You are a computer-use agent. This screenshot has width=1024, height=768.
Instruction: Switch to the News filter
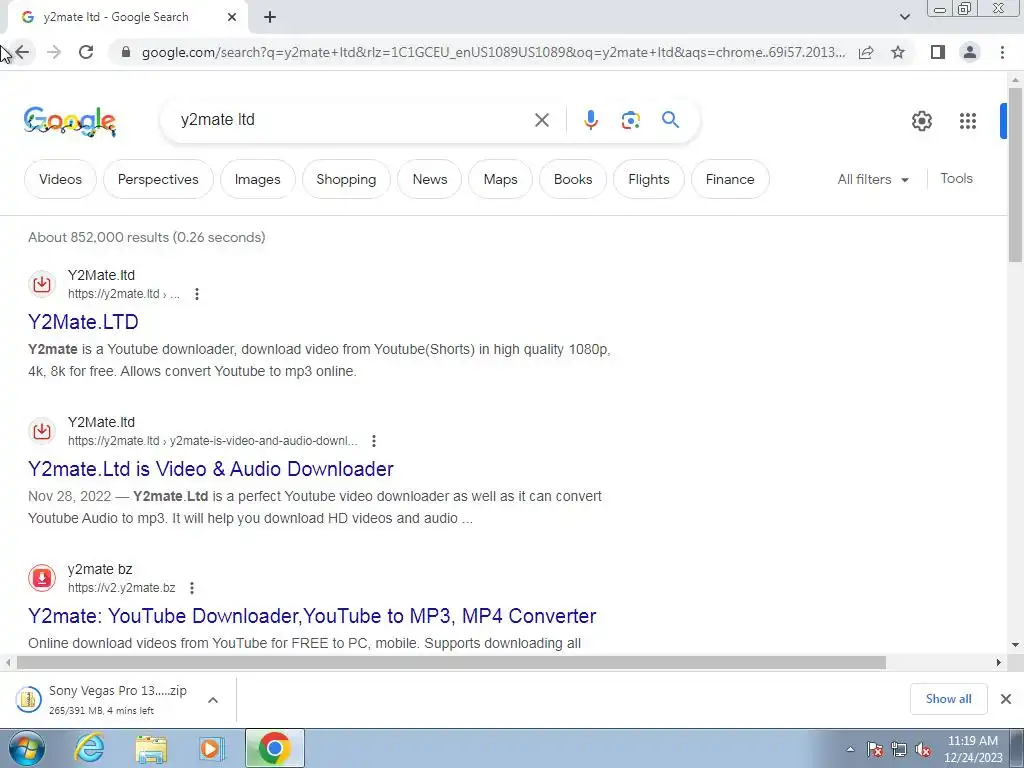(430, 179)
